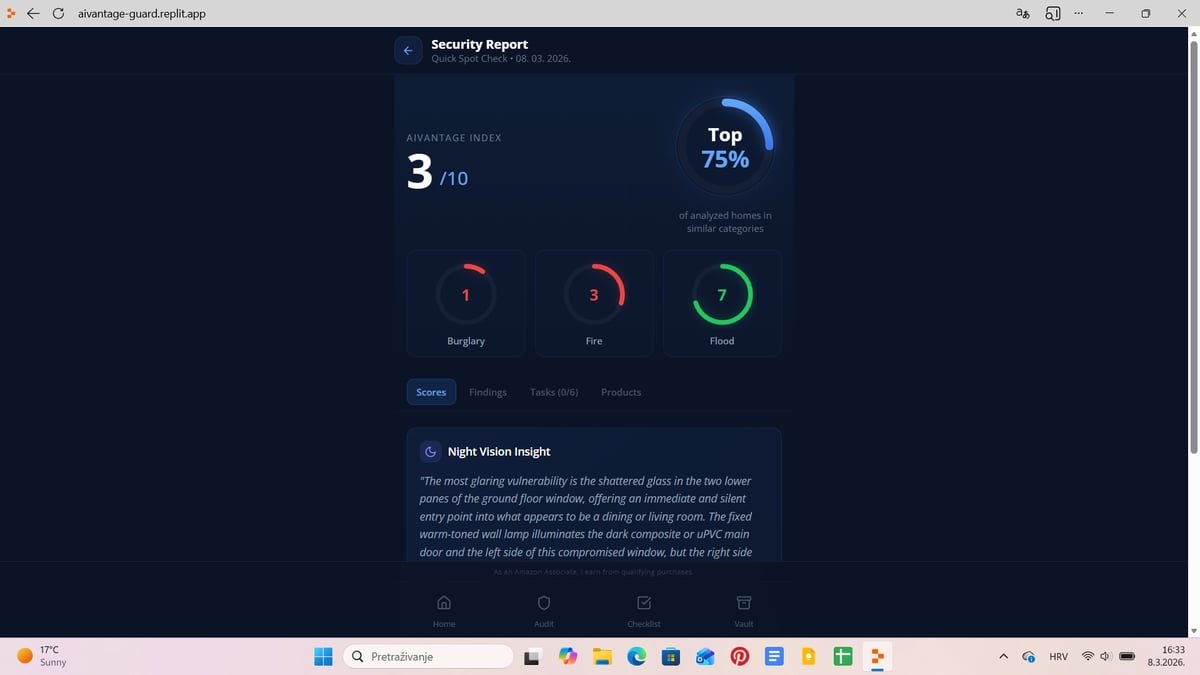Click the Fire risk gauge

[x=593, y=295]
